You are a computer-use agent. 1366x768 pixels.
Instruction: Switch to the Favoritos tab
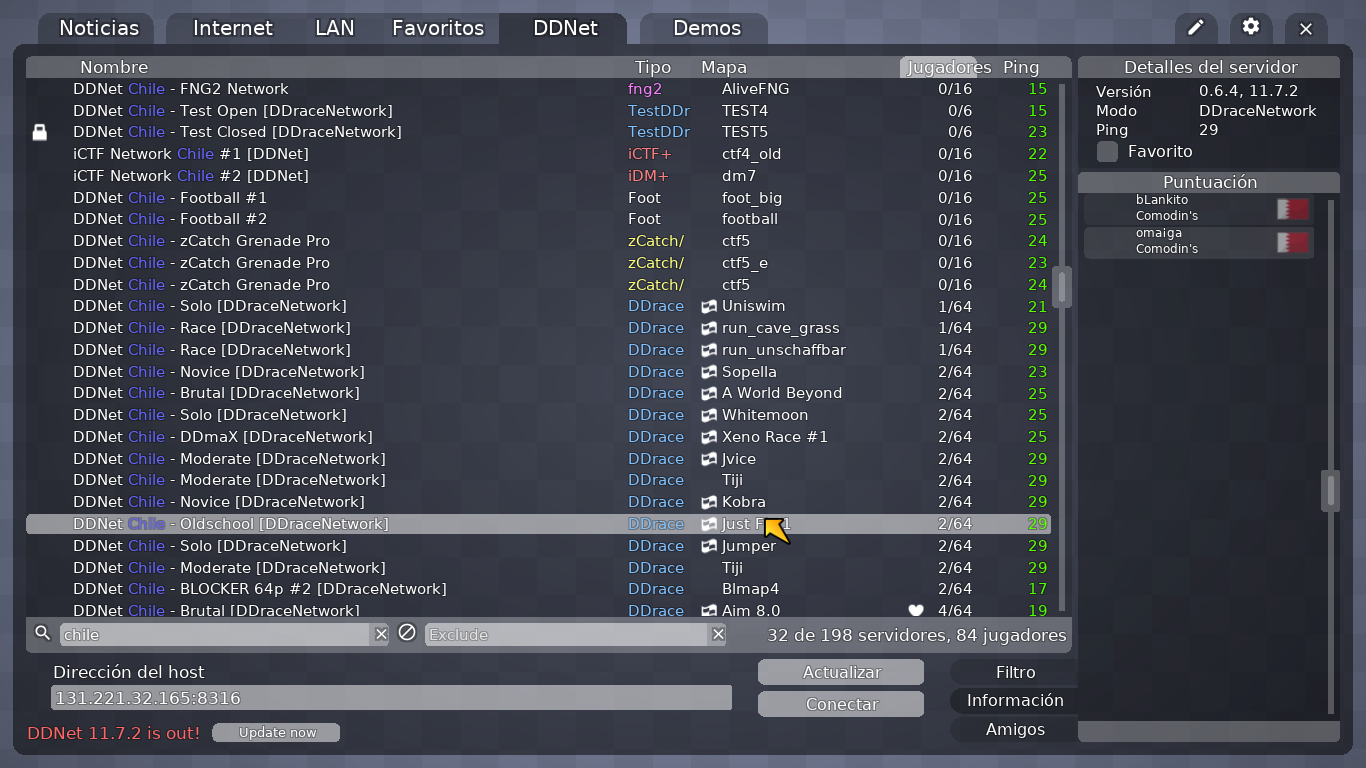[438, 28]
